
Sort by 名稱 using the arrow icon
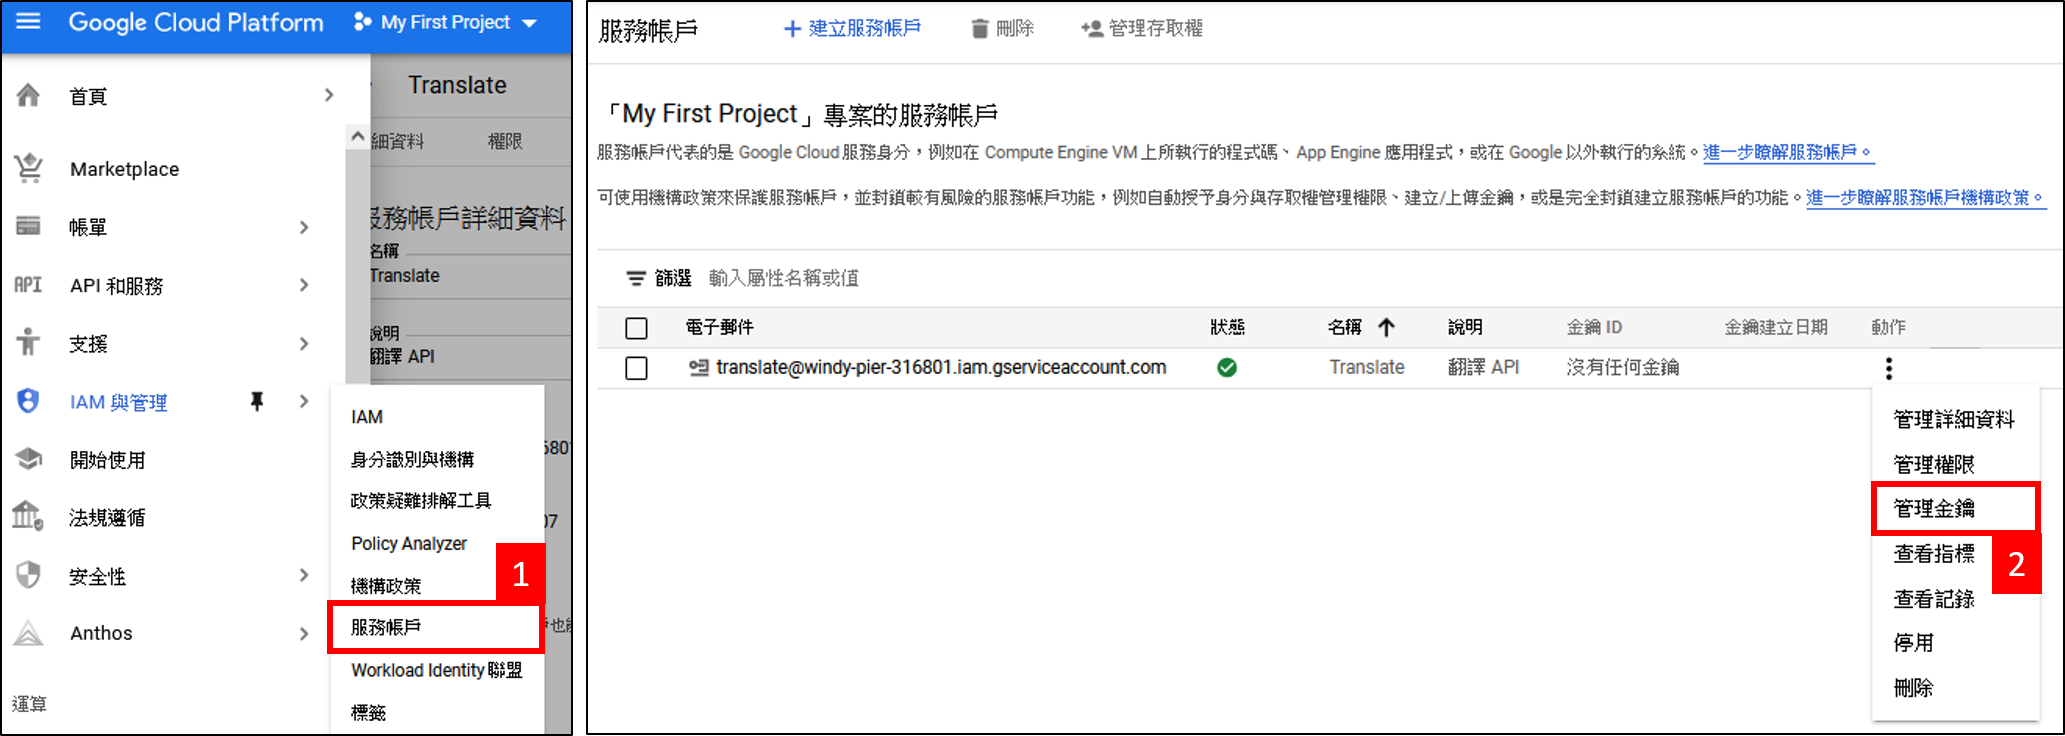1386,327
